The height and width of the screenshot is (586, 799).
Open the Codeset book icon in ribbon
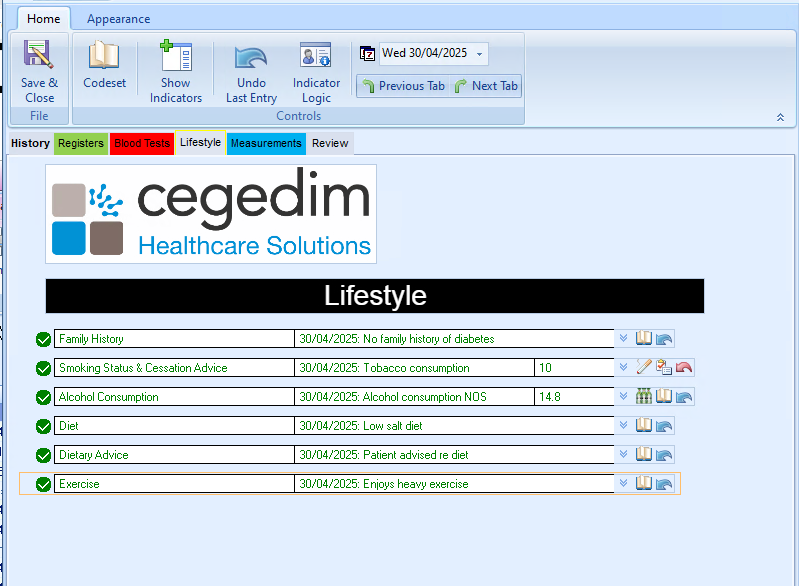click(104, 55)
